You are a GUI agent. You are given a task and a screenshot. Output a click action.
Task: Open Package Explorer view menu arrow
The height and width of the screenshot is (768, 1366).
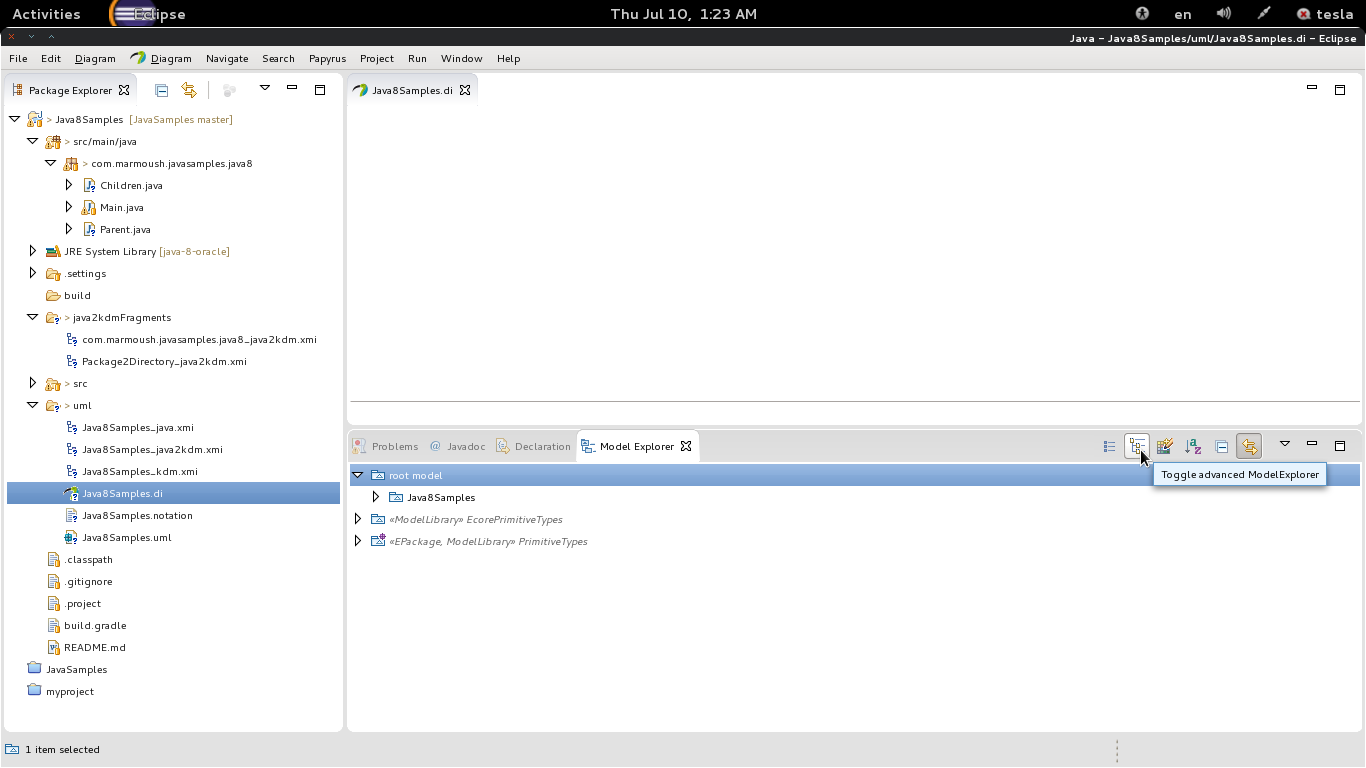pyautogui.click(x=265, y=88)
